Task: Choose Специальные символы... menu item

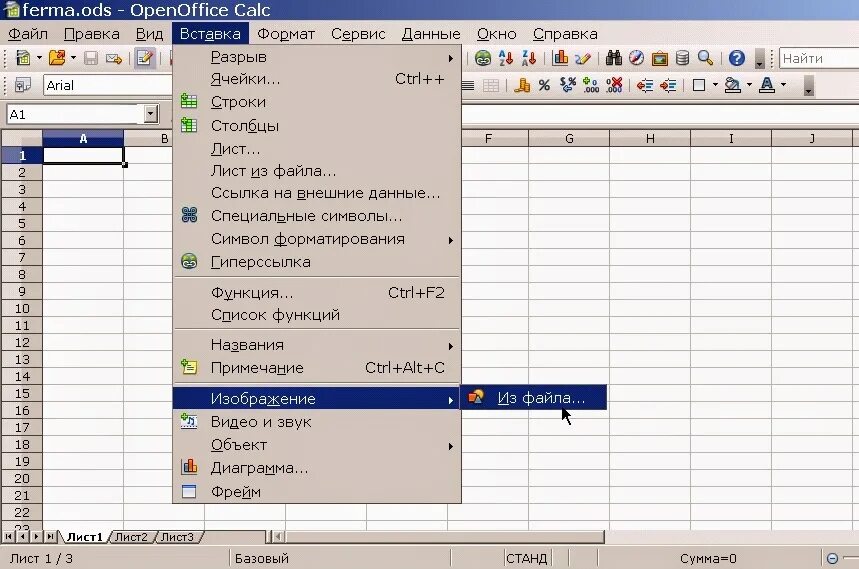Action: 317,216
